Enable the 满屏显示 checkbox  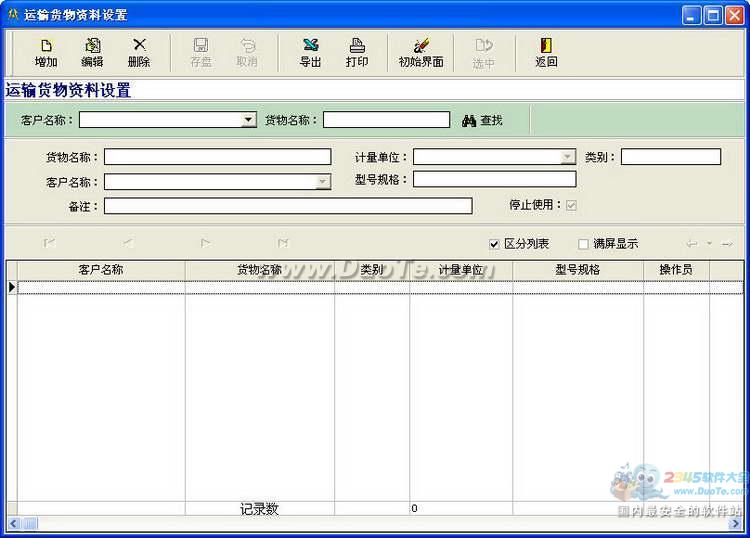tap(584, 244)
